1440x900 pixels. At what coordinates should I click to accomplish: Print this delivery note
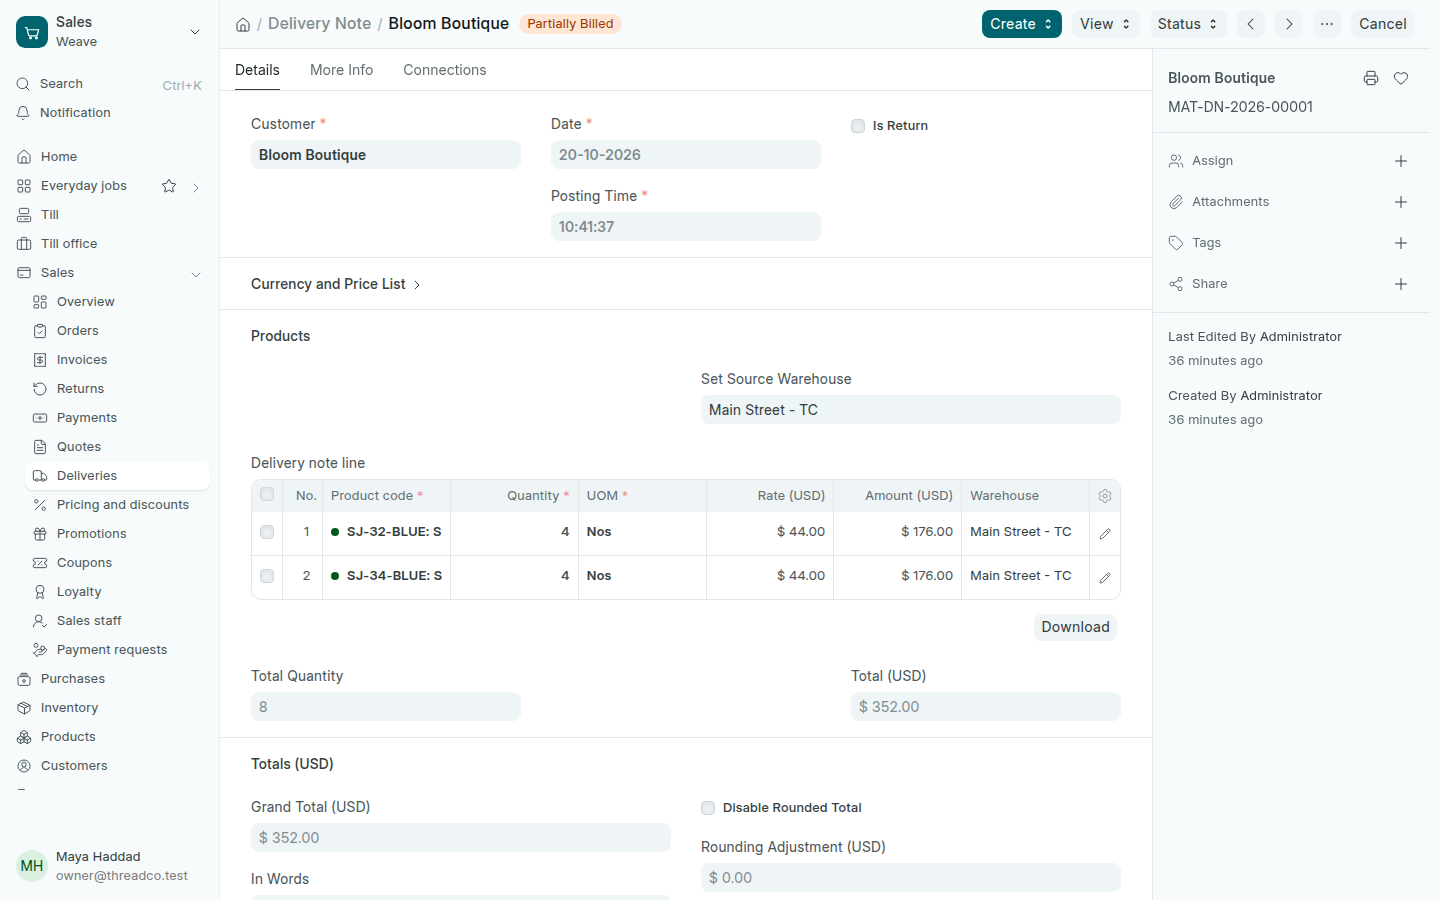(x=1371, y=78)
